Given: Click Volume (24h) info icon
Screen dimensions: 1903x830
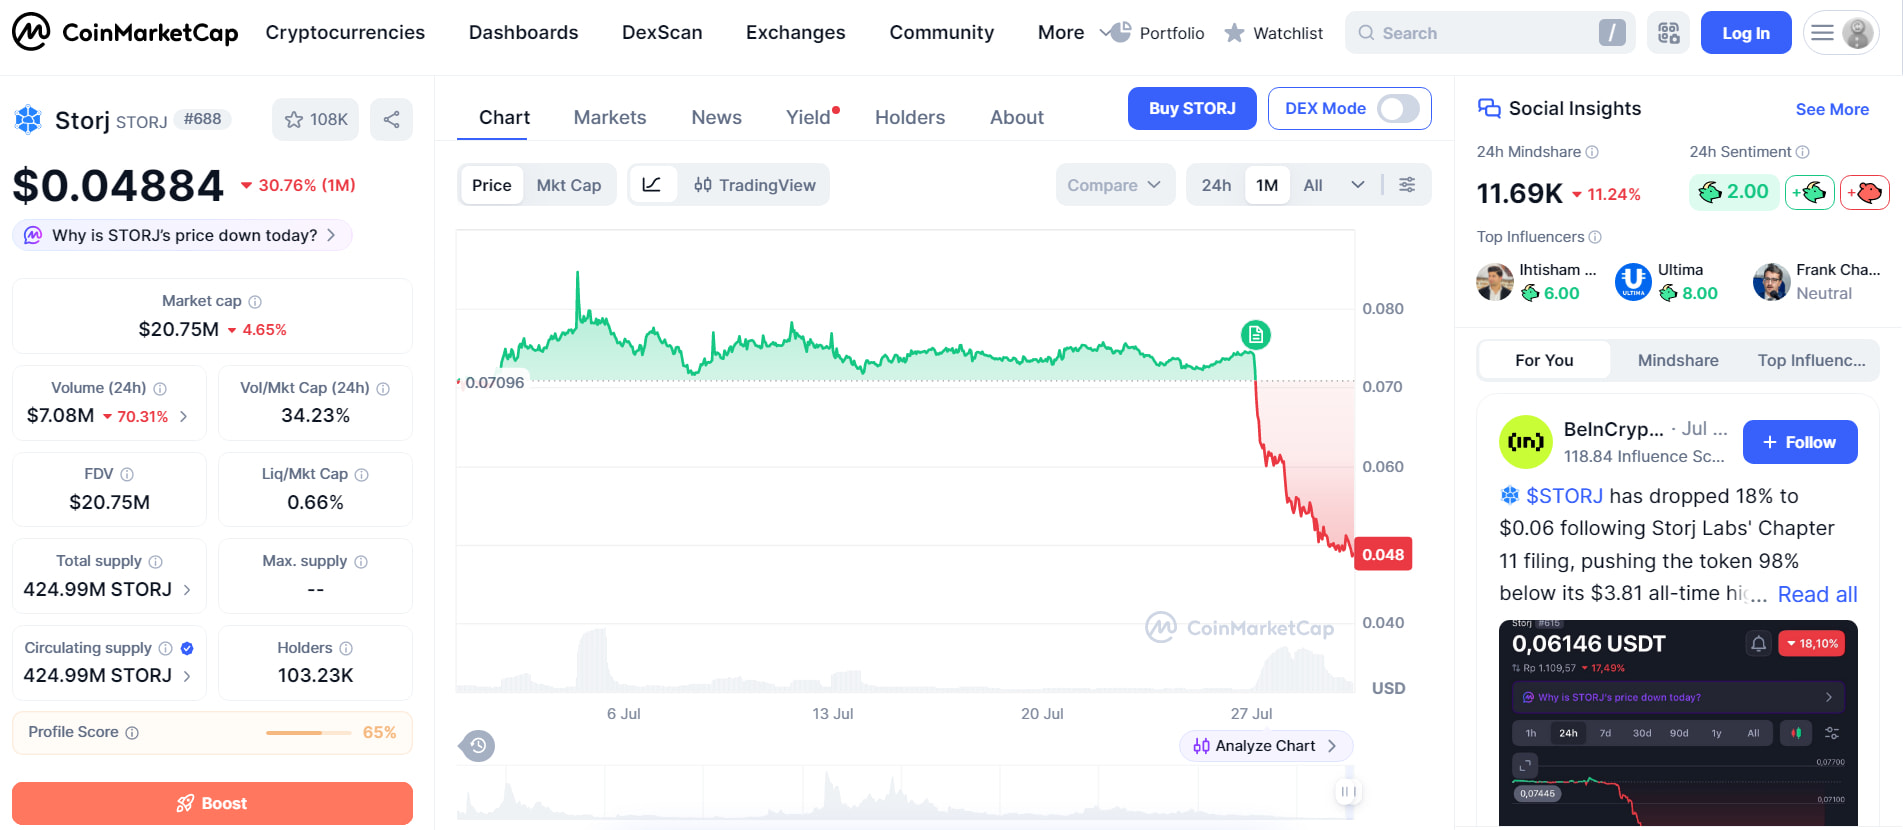Looking at the screenshot, I should 160,389.
